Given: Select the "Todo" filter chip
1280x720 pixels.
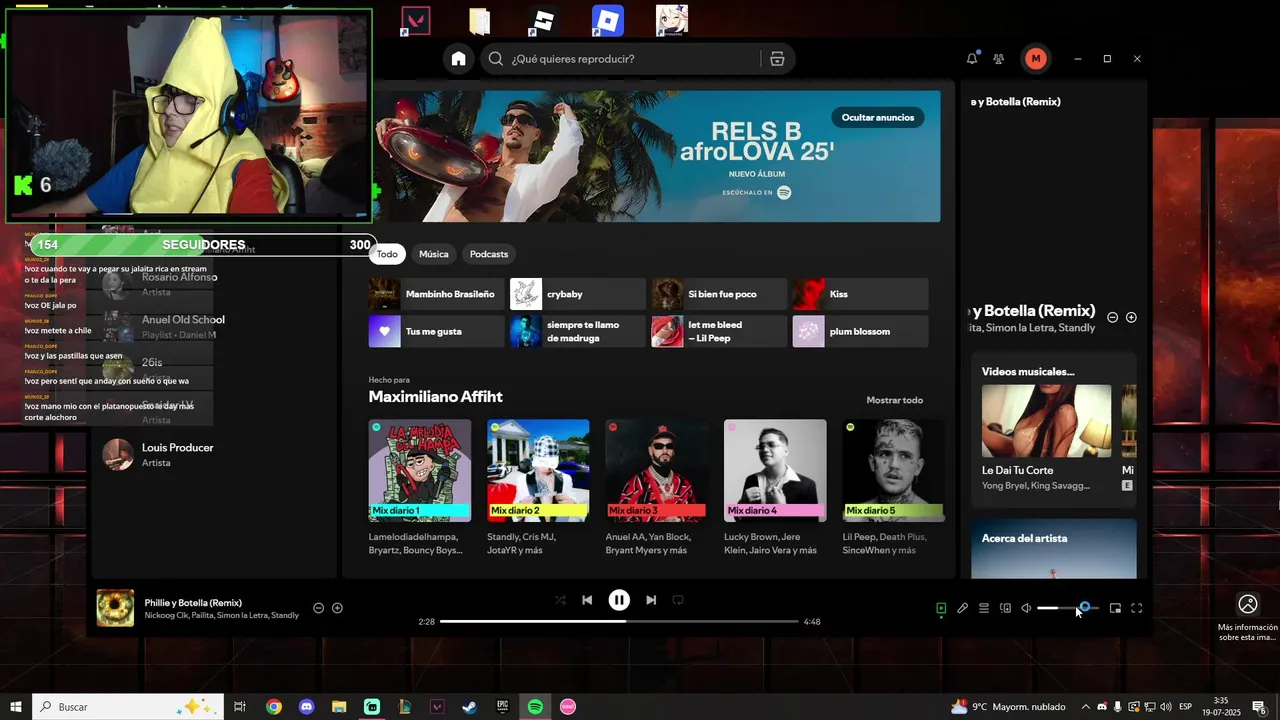Looking at the screenshot, I should tap(387, 254).
